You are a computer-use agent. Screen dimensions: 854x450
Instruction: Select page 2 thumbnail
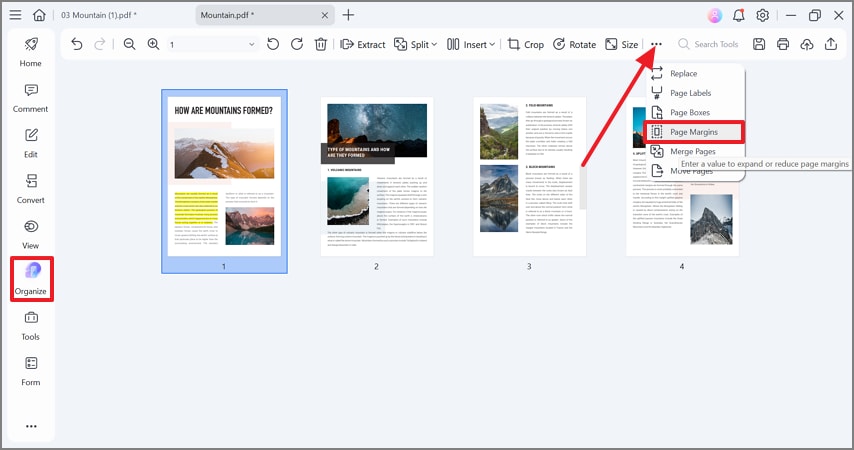click(377, 177)
